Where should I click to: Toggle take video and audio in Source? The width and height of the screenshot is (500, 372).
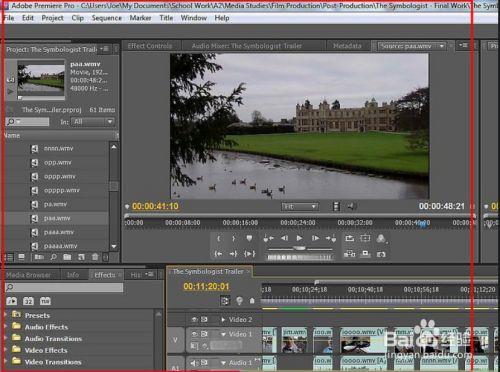(x=336, y=207)
